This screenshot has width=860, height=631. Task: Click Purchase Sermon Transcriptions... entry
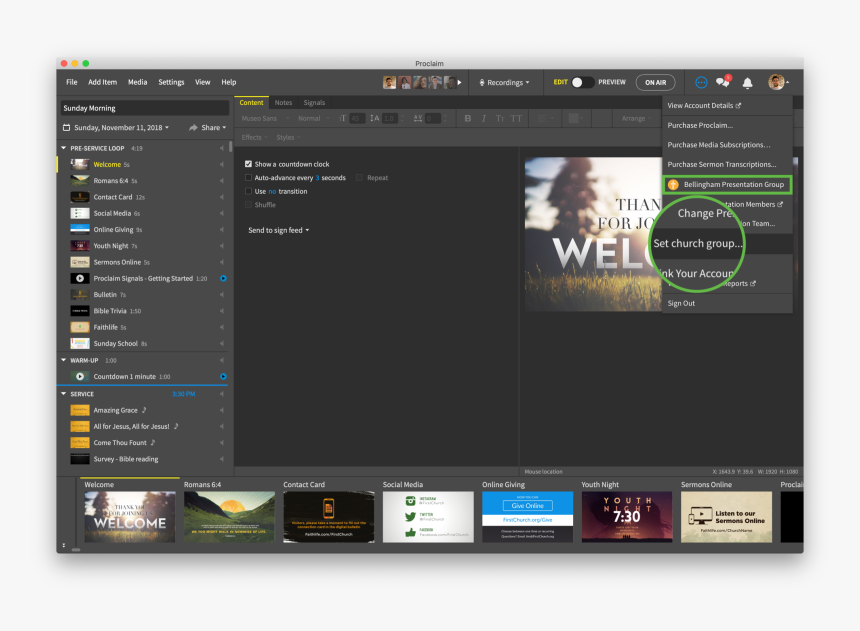pyautogui.click(x=722, y=164)
